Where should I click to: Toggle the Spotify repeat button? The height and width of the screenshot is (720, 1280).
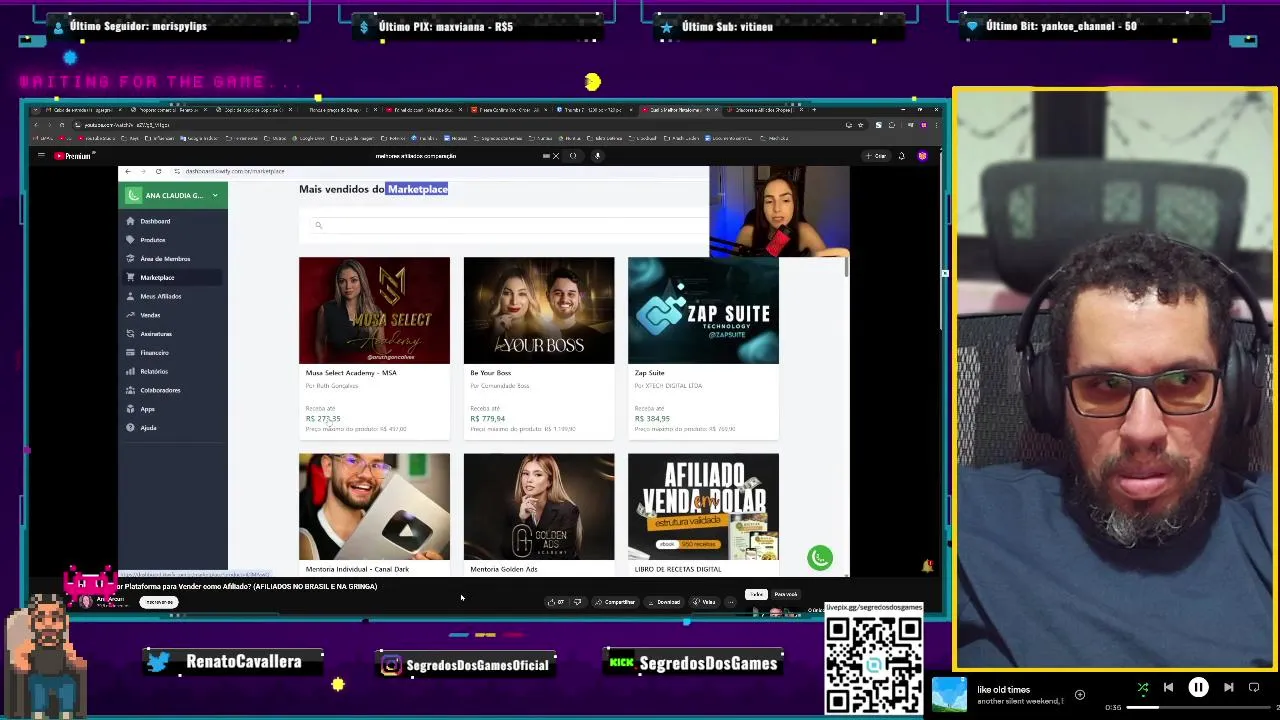tap(1254, 688)
